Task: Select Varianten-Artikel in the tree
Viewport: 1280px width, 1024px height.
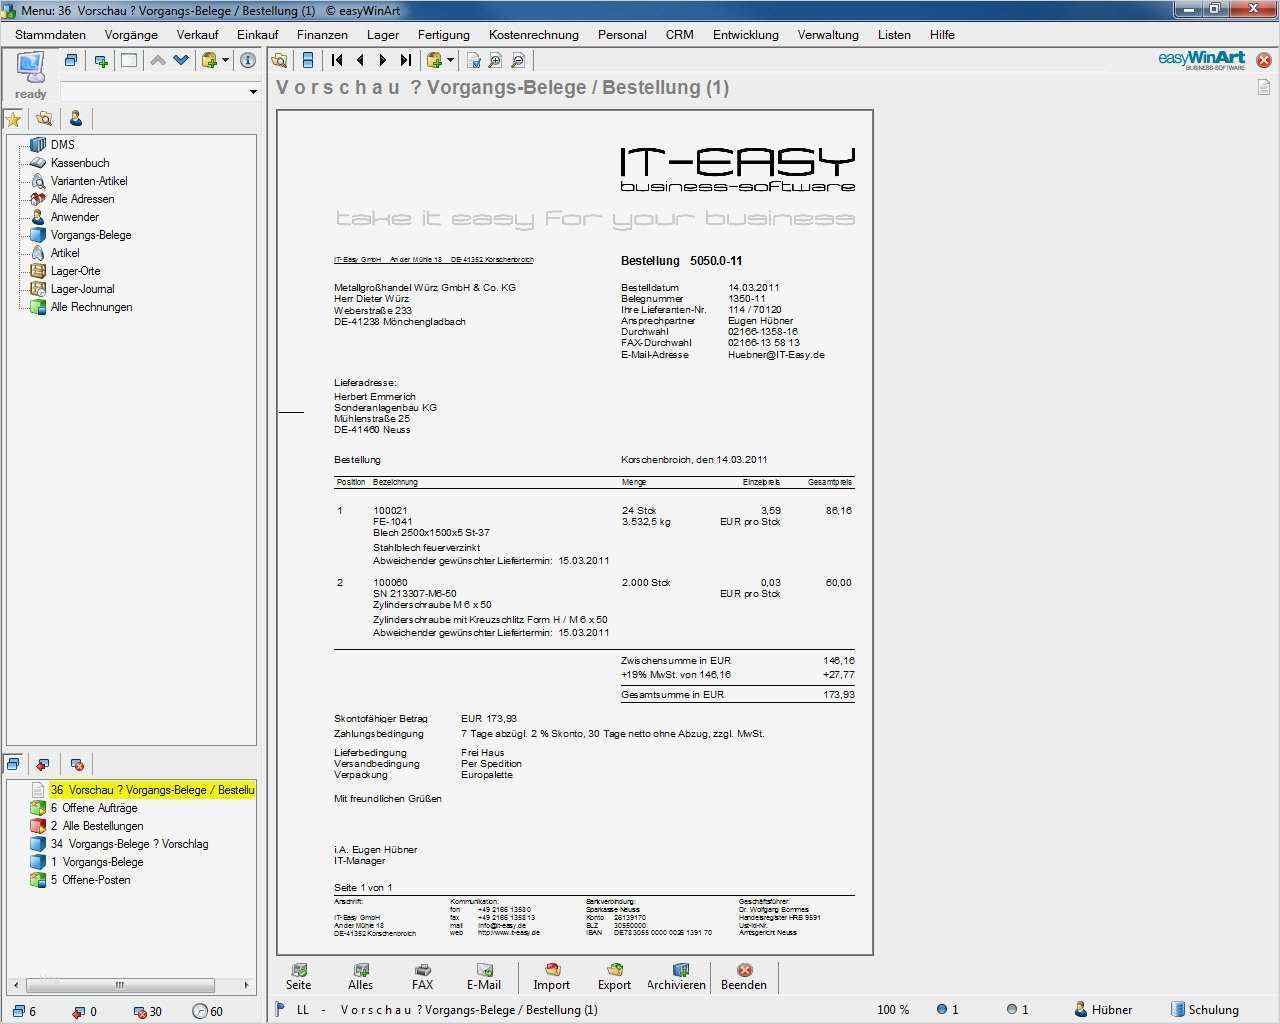Action: tap(89, 181)
